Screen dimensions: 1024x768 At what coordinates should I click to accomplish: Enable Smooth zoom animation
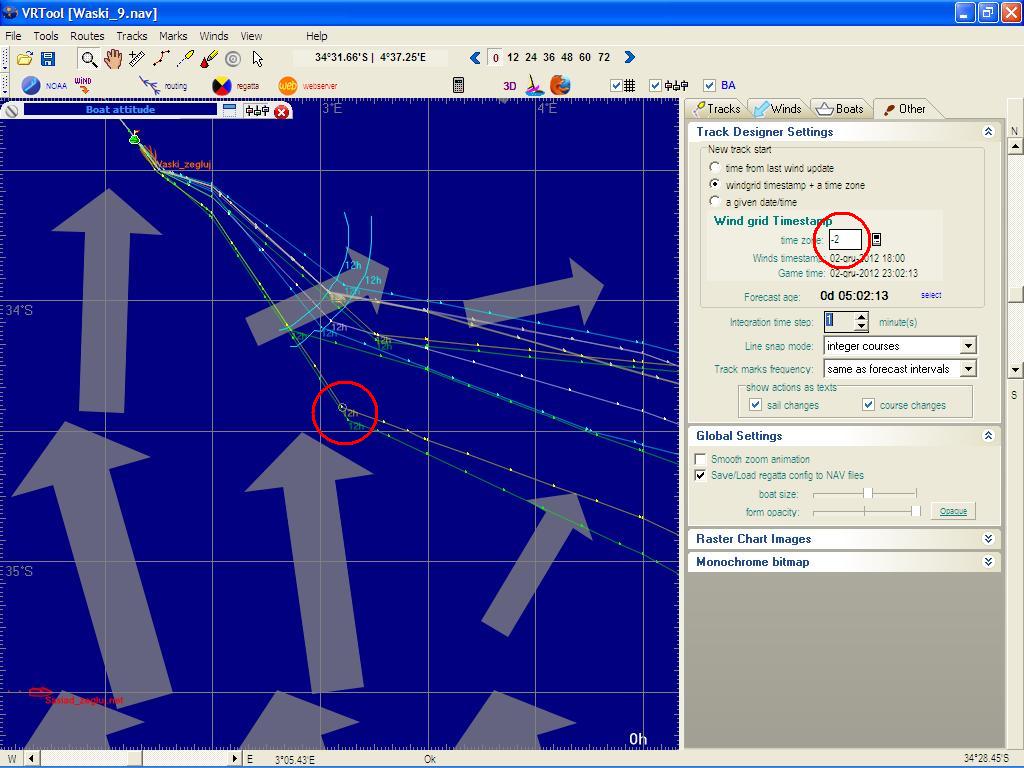click(701, 459)
